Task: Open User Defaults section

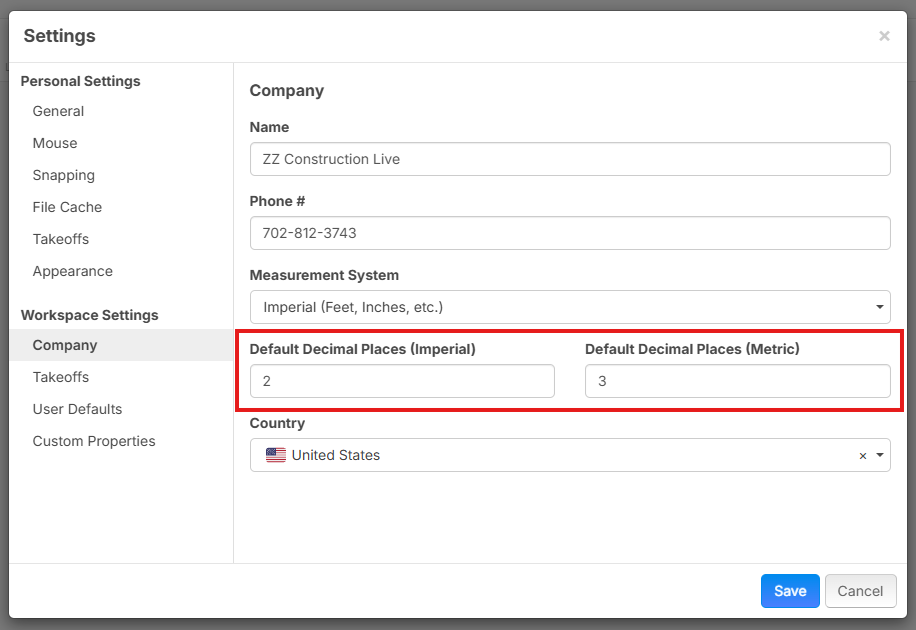Action: (77, 409)
